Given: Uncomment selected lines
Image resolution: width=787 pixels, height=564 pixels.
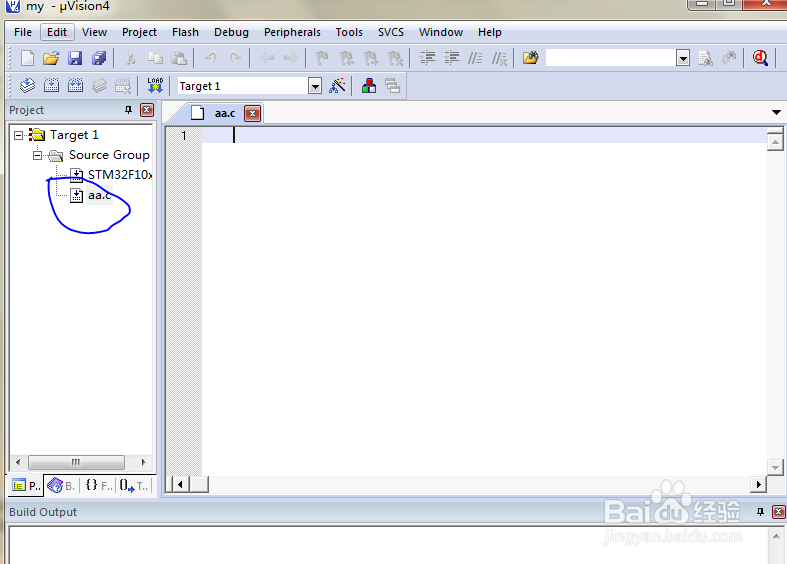Looking at the screenshot, I should click(499, 58).
